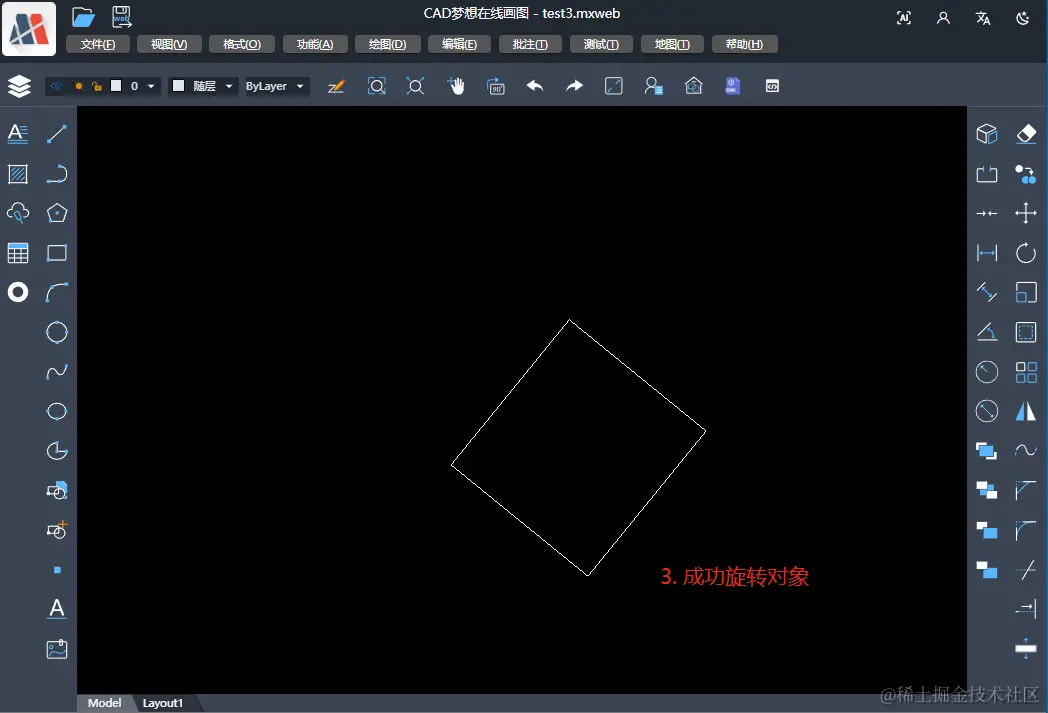Activate the Pan hand tool

tap(456, 86)
